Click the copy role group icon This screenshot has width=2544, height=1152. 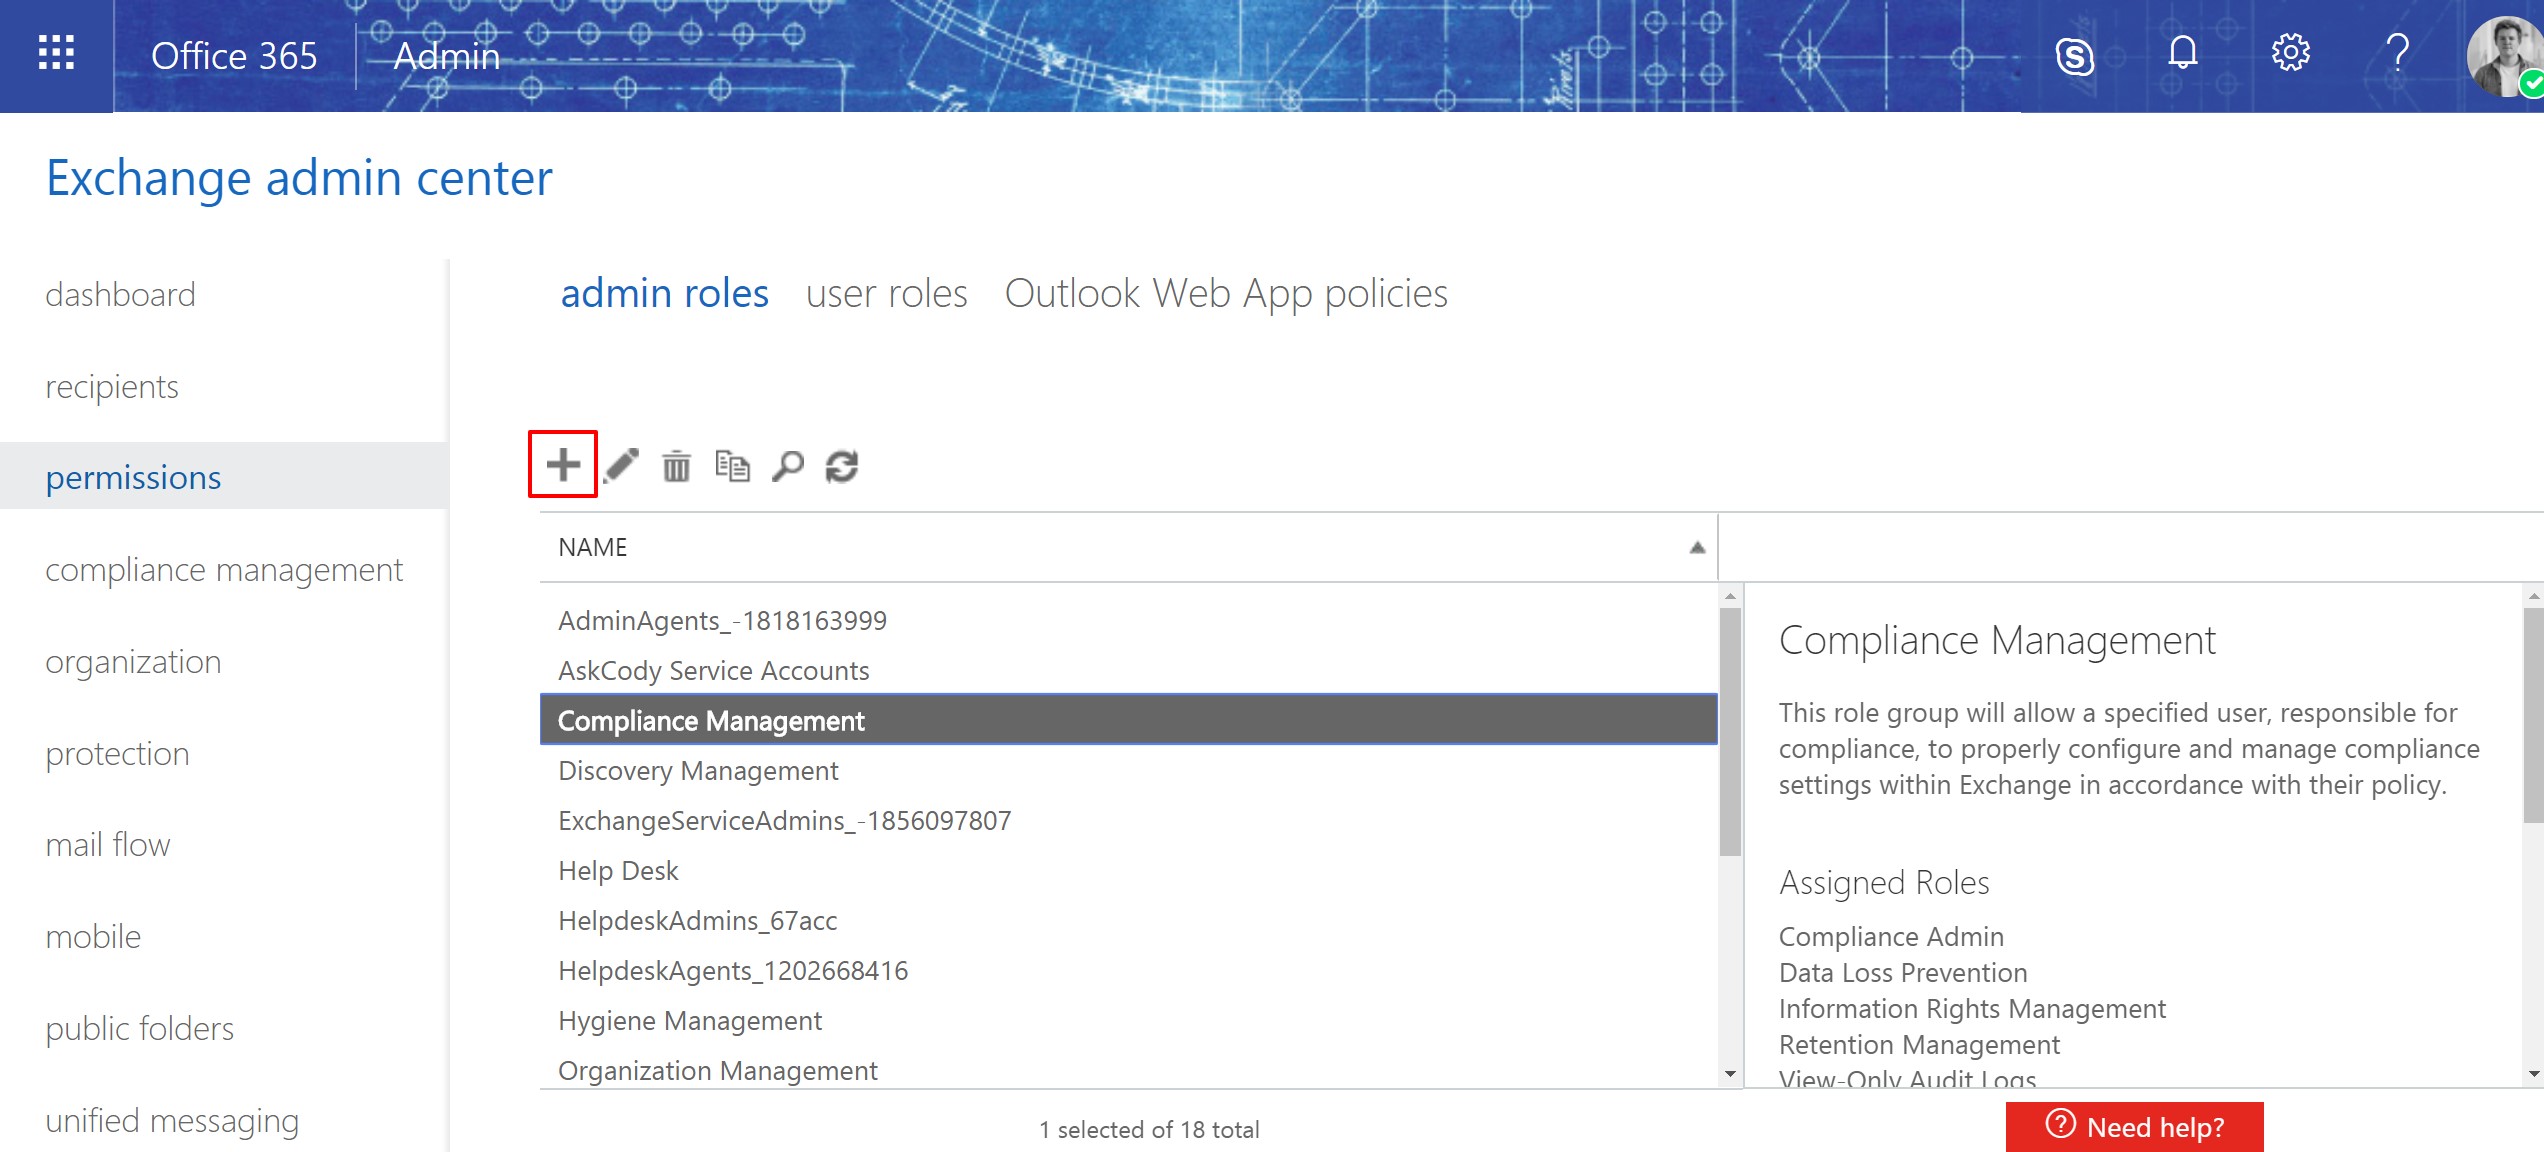pyautogui.click(x=732, y=466)
